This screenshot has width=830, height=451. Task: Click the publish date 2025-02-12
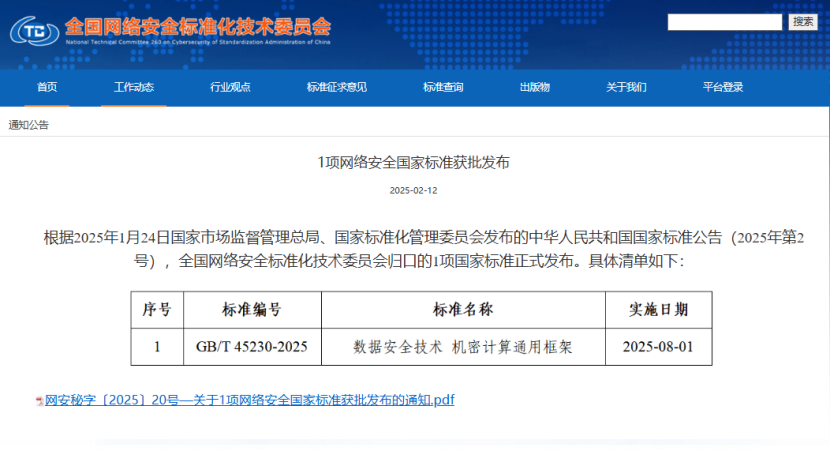[x=413, y=190]
